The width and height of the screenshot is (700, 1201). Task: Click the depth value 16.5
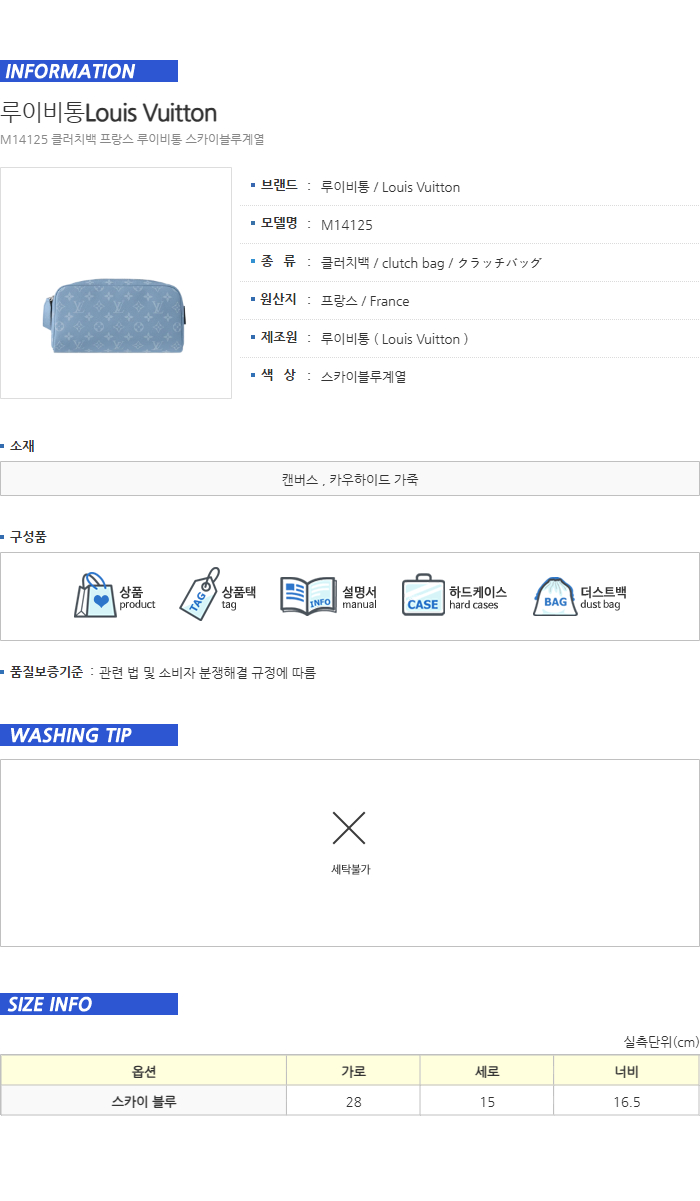626,1102
